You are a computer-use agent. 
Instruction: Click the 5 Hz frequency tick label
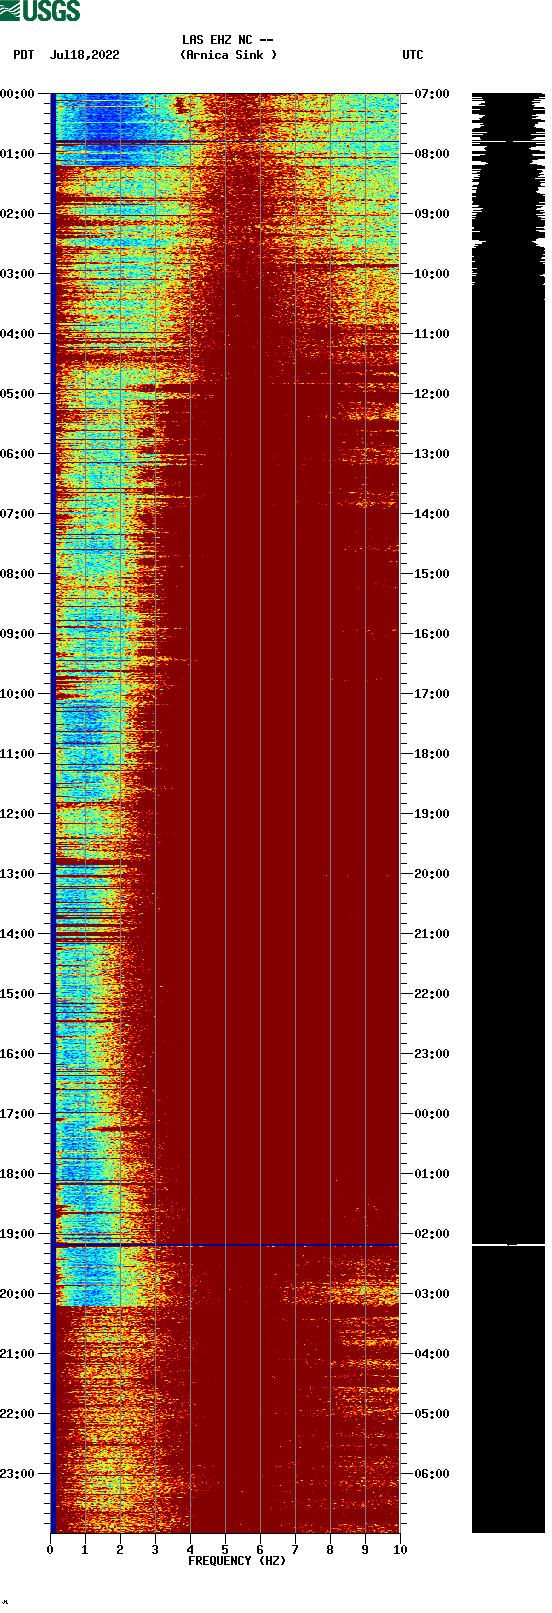pyautogui.click(x=225, y=1550)
